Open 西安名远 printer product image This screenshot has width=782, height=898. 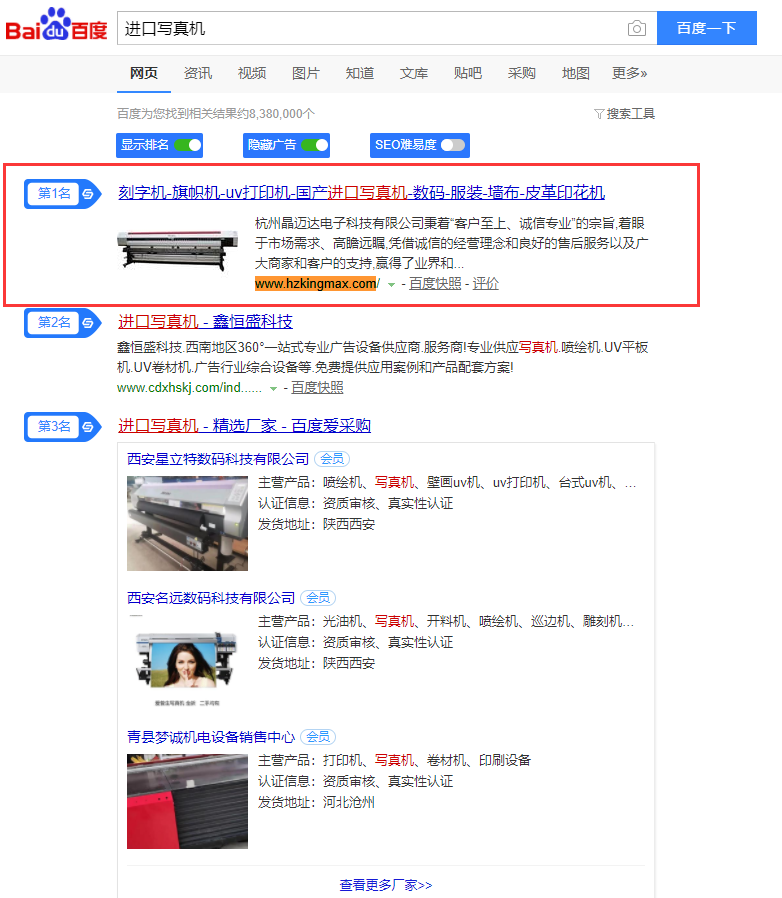(187, 662)
